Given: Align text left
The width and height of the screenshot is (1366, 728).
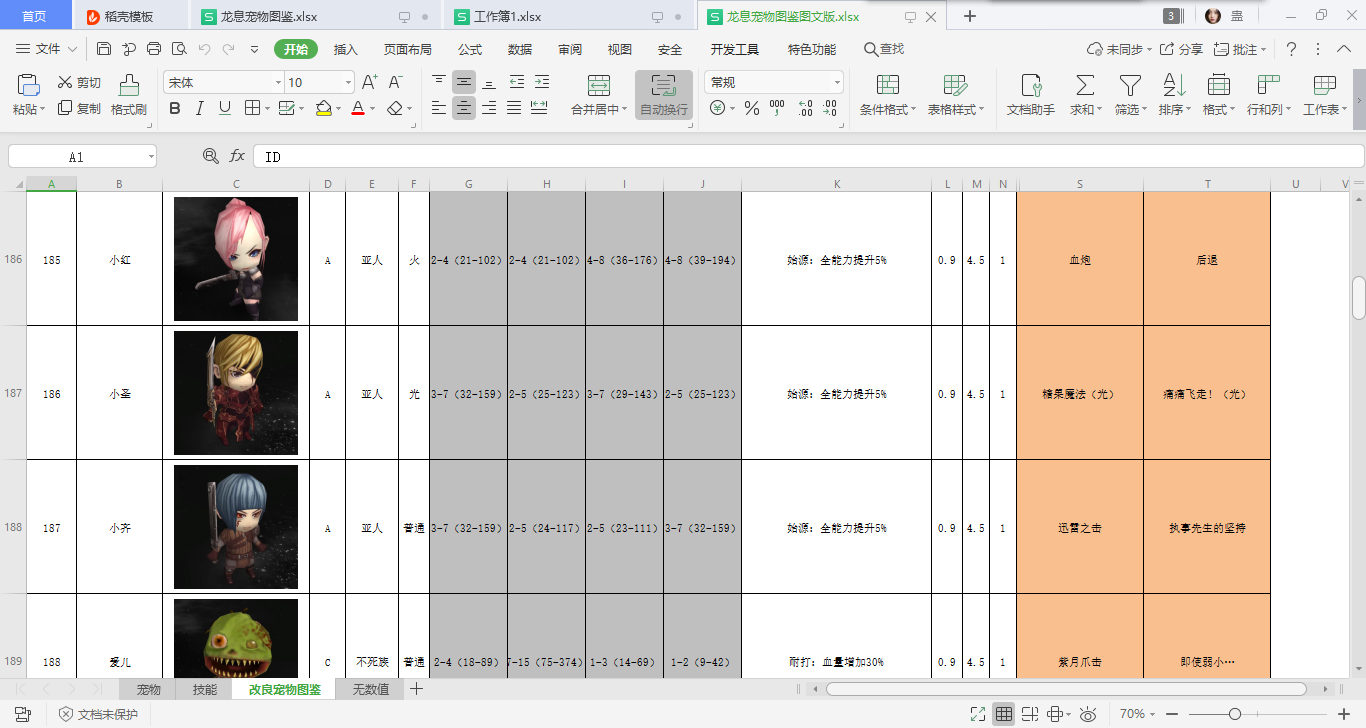Looking at the screenshot, I should coord(439,108).
